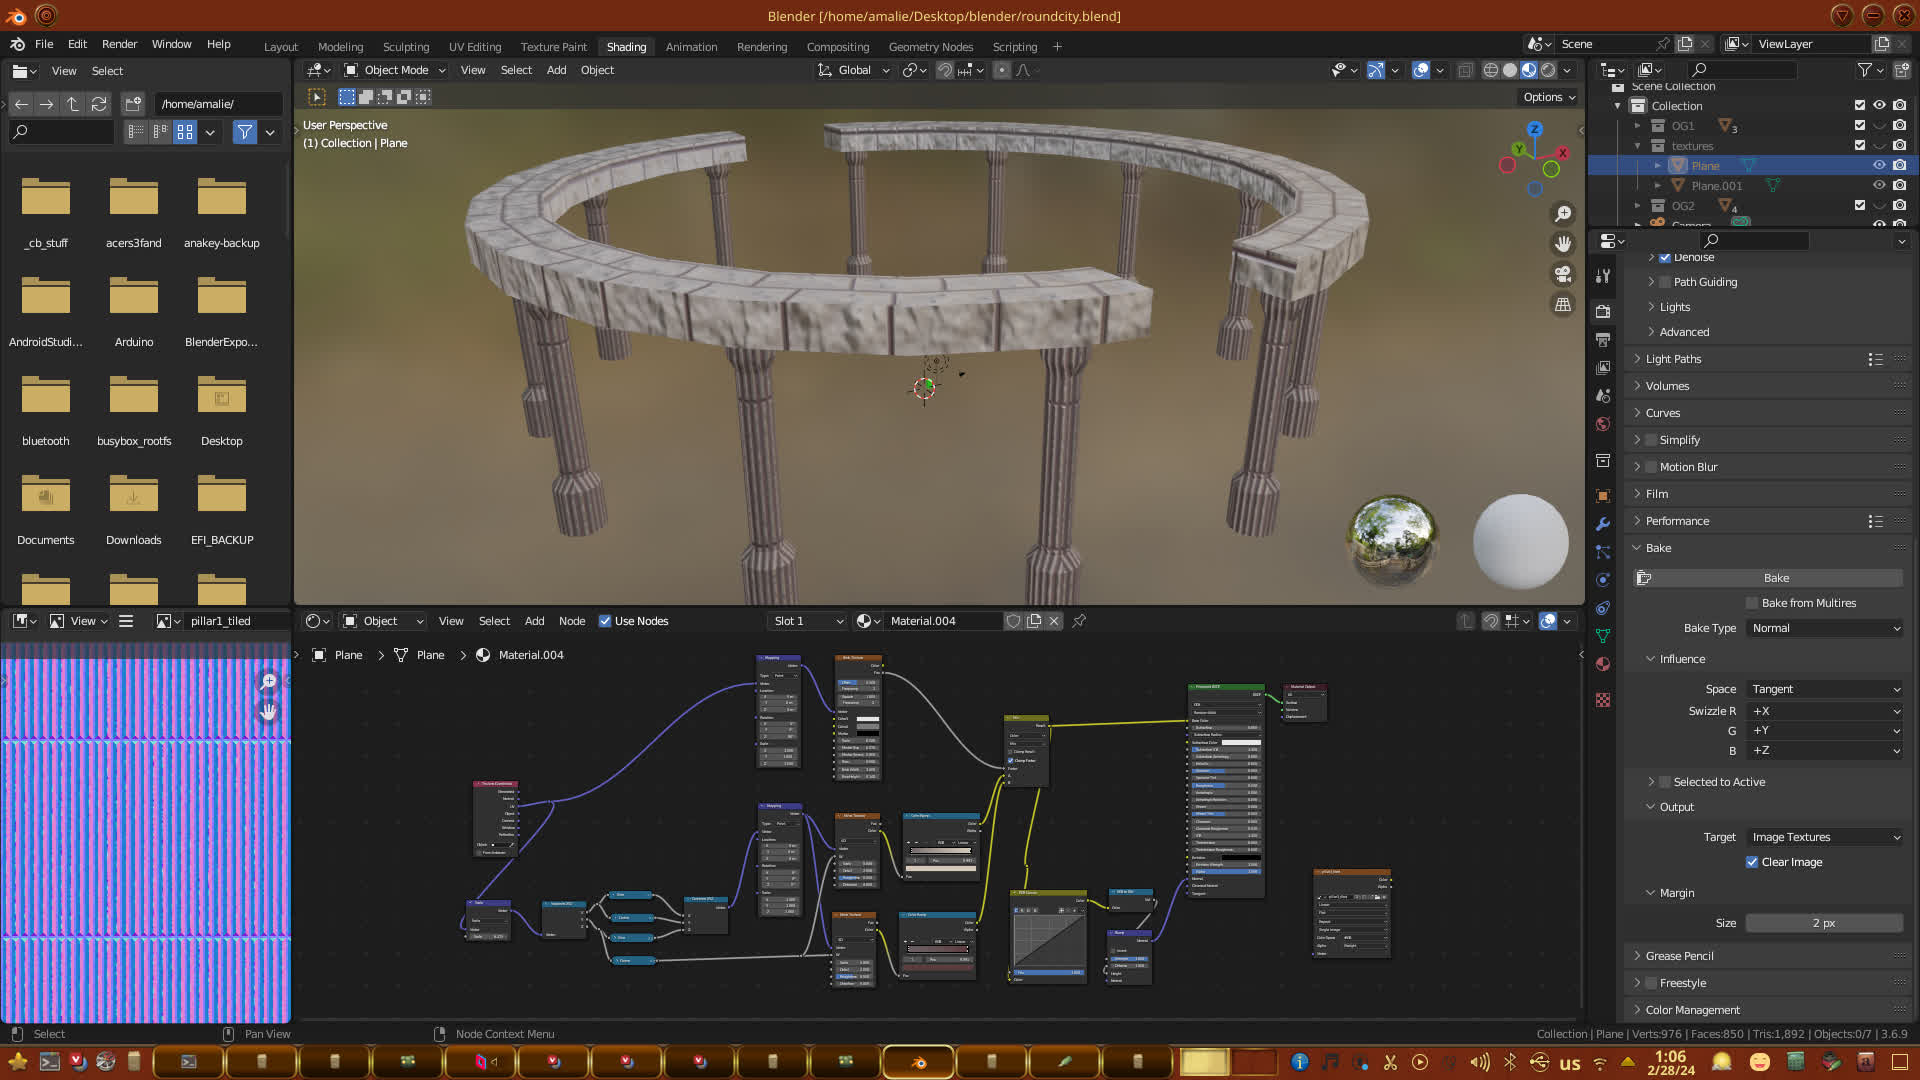Adjust the Margin Size slider
Image resolution: width=1920 pixels, height=1080 pixels.
click(1823, 923)
